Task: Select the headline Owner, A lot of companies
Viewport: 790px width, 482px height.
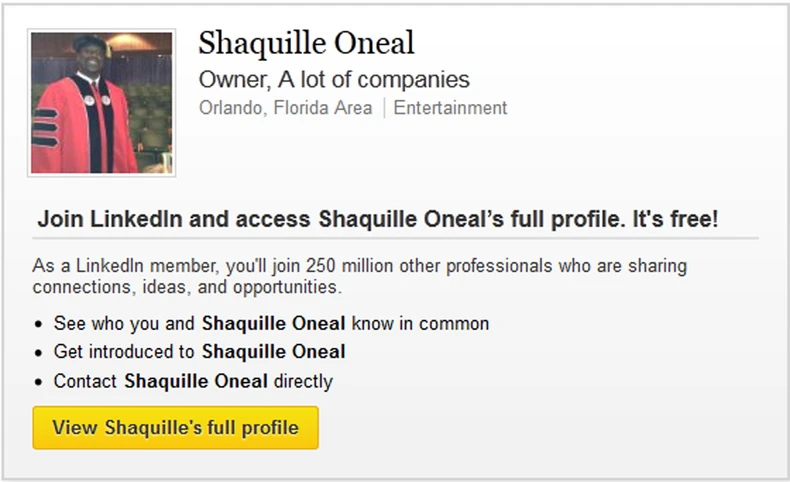Action: pos(334,79)
